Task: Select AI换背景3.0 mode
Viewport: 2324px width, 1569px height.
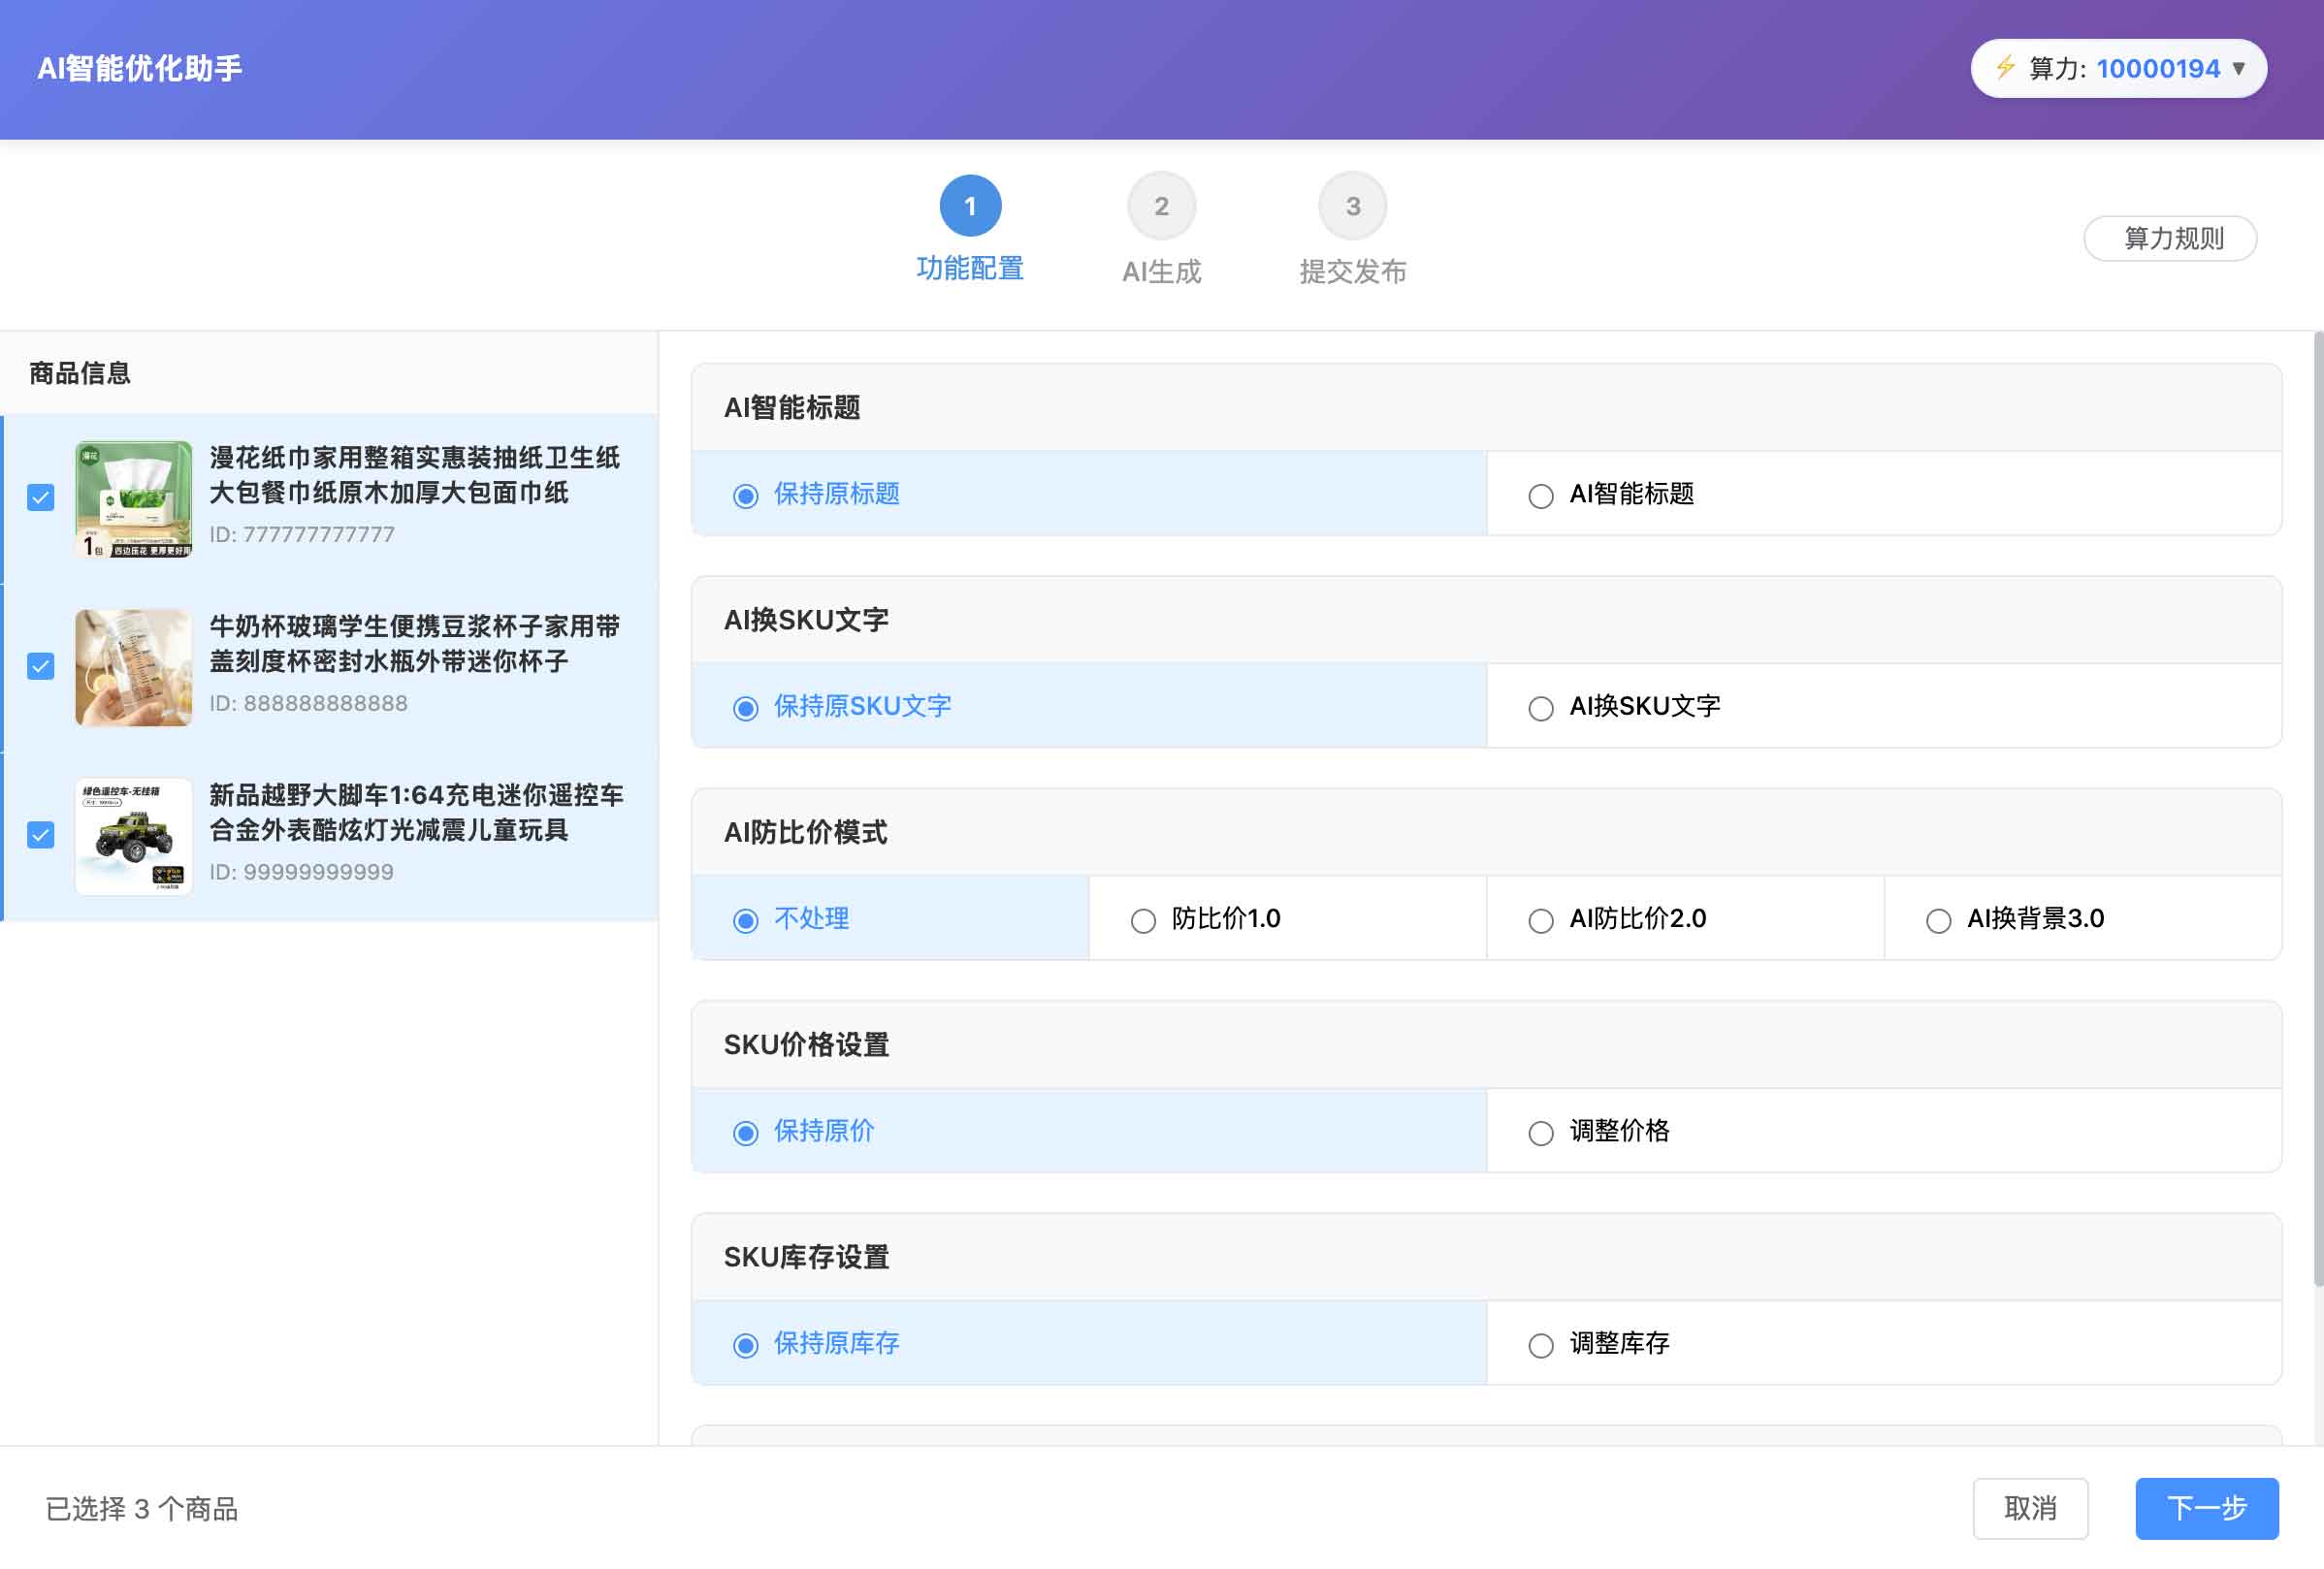Action: point(1938,919)
